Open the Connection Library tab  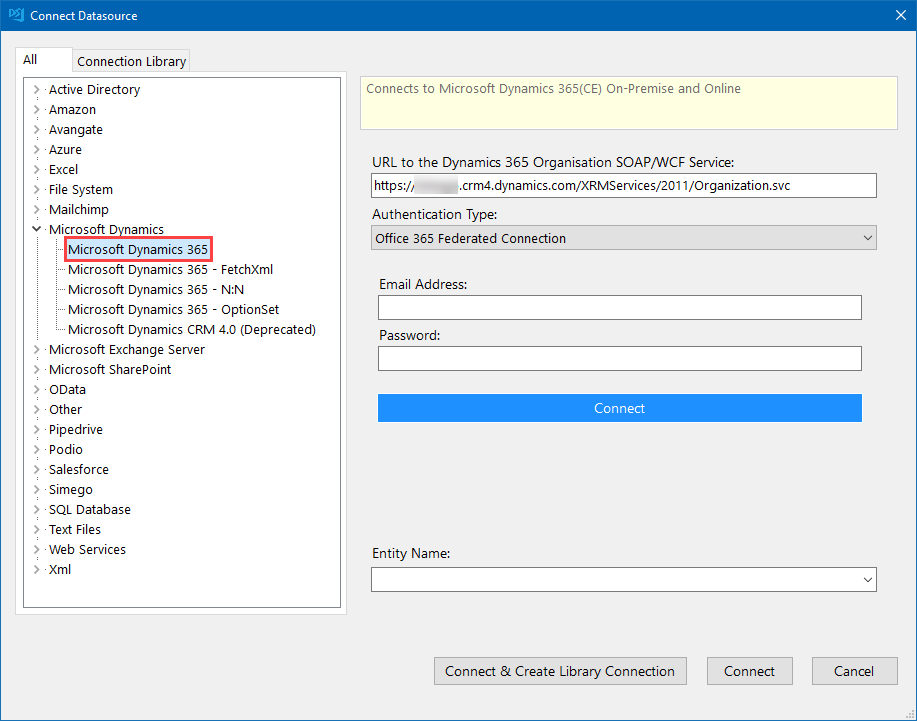pyautogui.click(x=131, y=61)
